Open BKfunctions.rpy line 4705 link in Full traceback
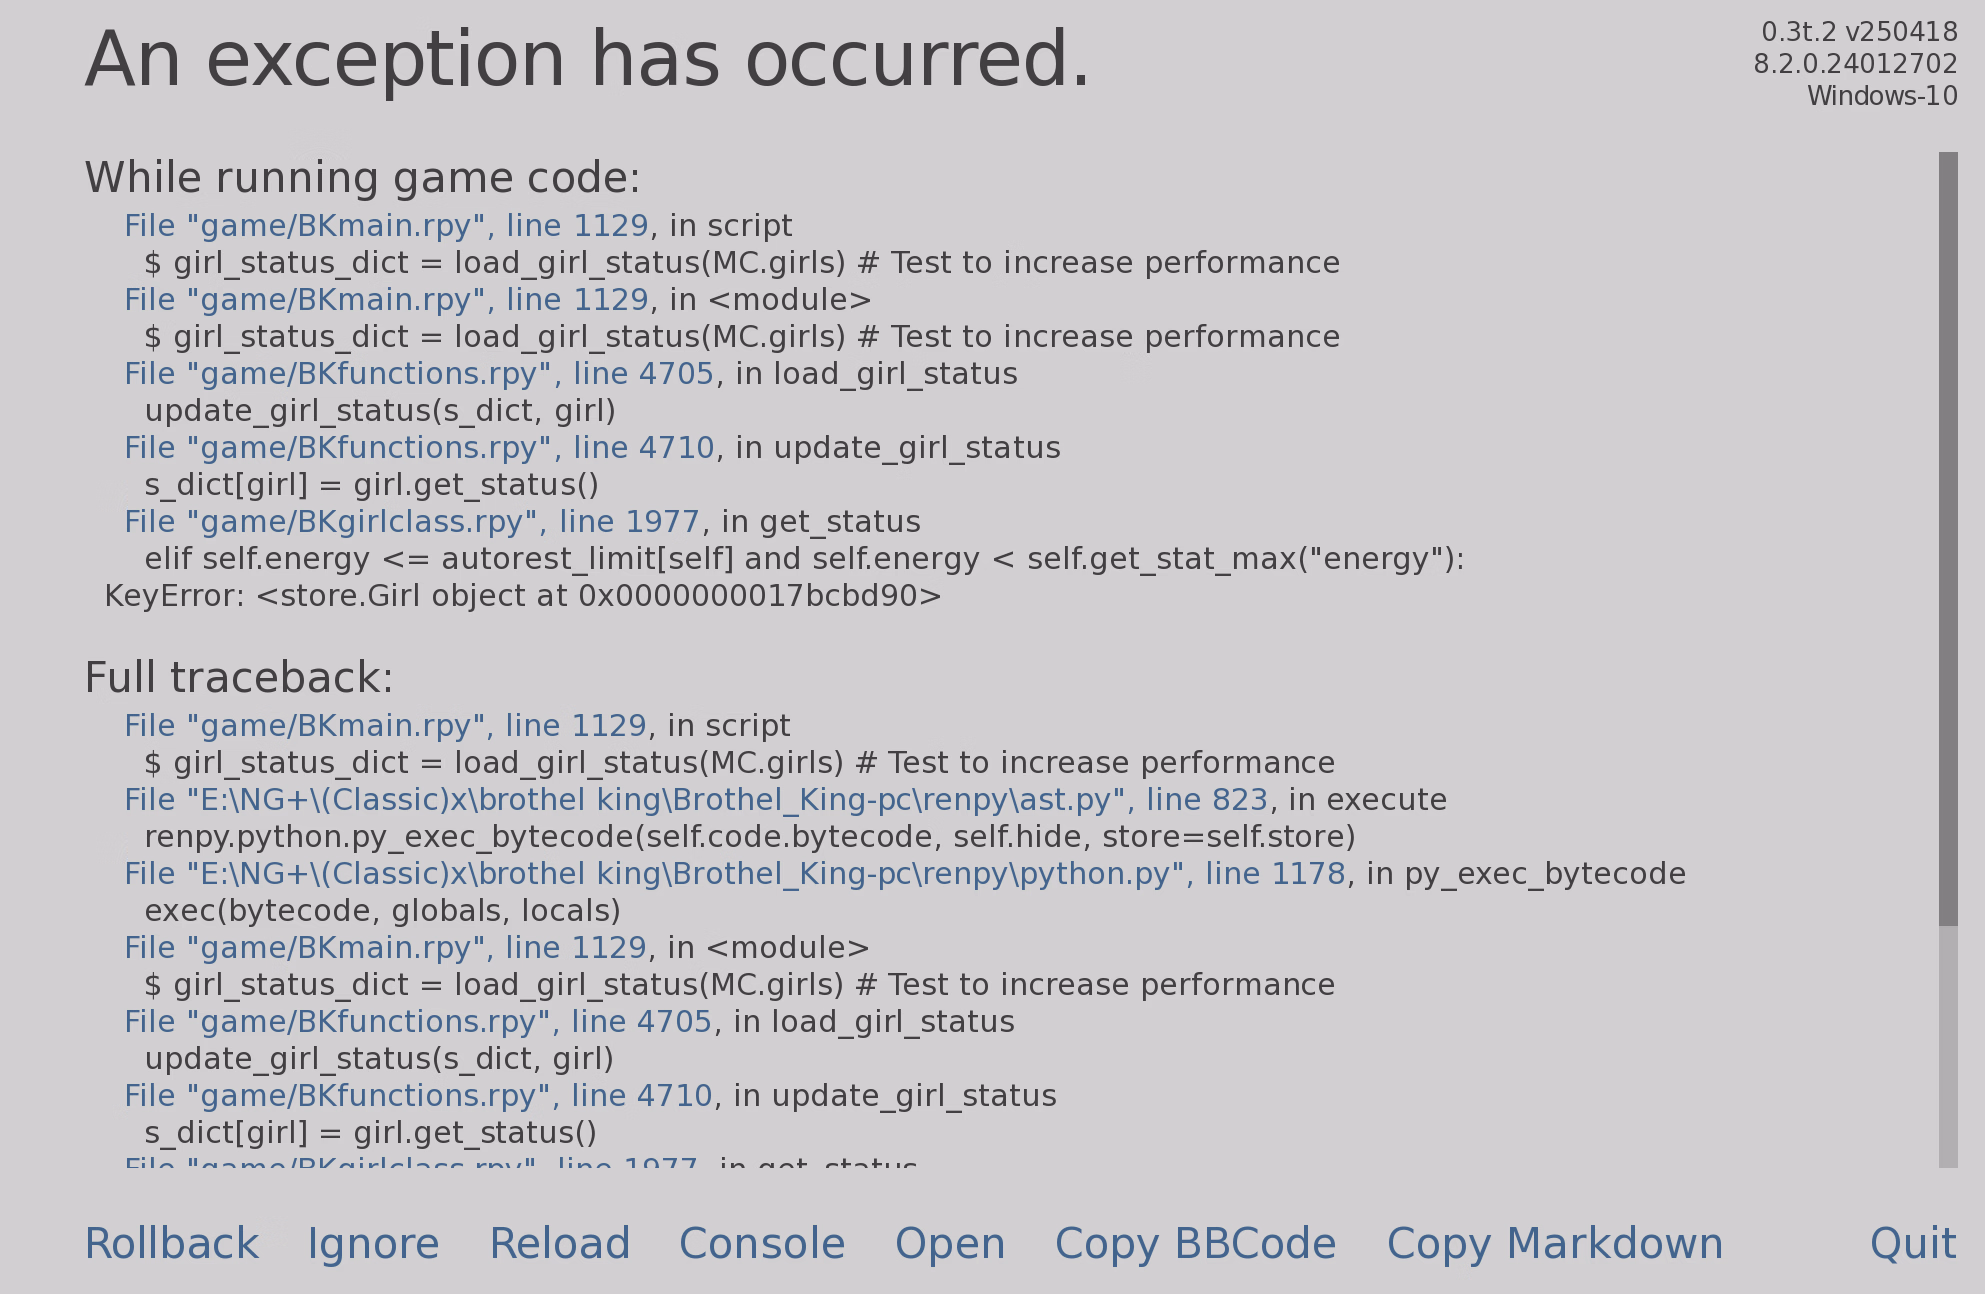1985x1294 pixels. pos(417,1022)
